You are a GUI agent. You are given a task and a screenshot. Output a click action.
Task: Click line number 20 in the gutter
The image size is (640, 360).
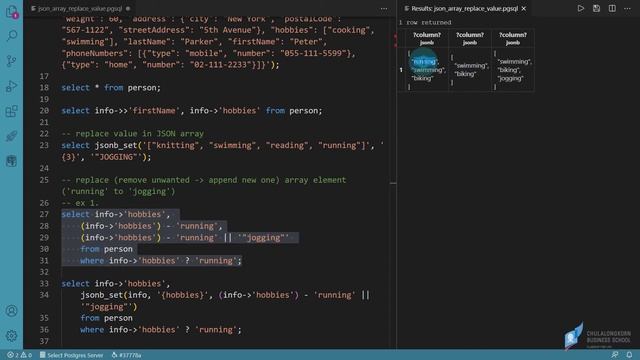tap(44, 111)
